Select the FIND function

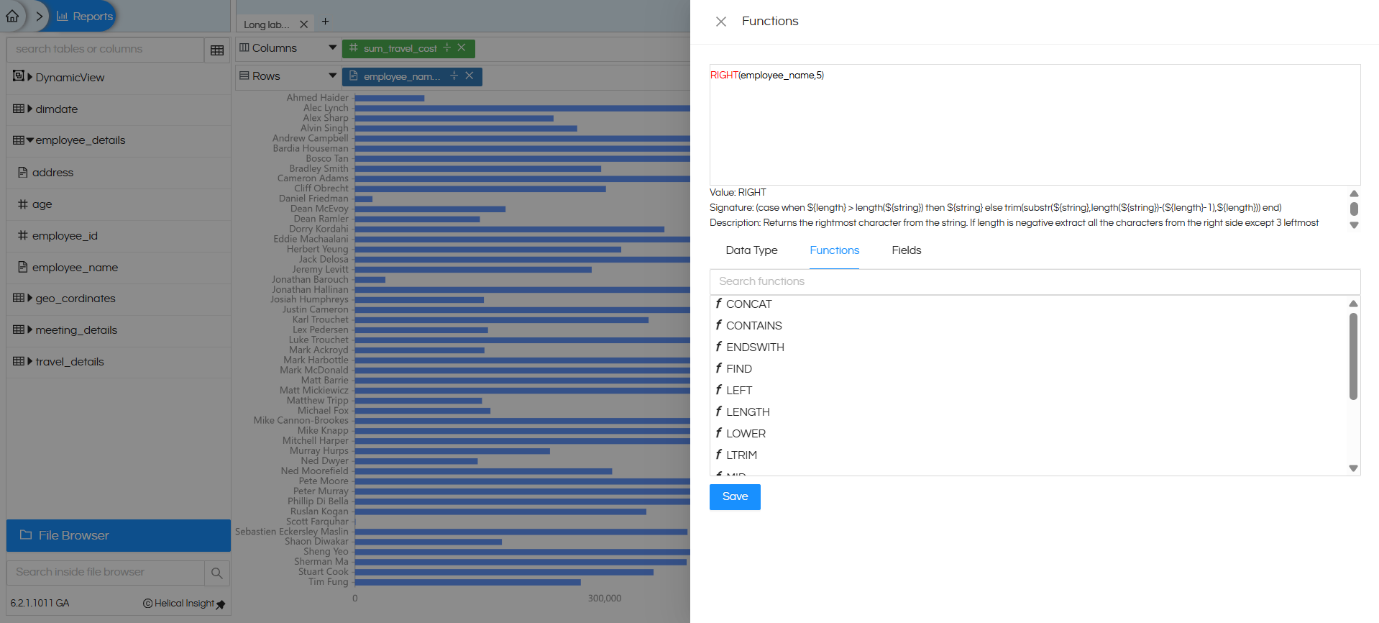point(739,369)
